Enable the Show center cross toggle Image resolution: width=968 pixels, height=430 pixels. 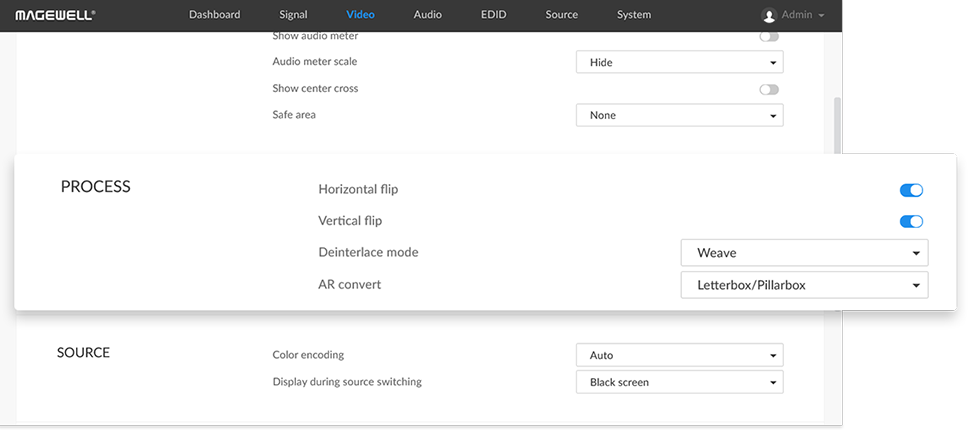[769, 89]
